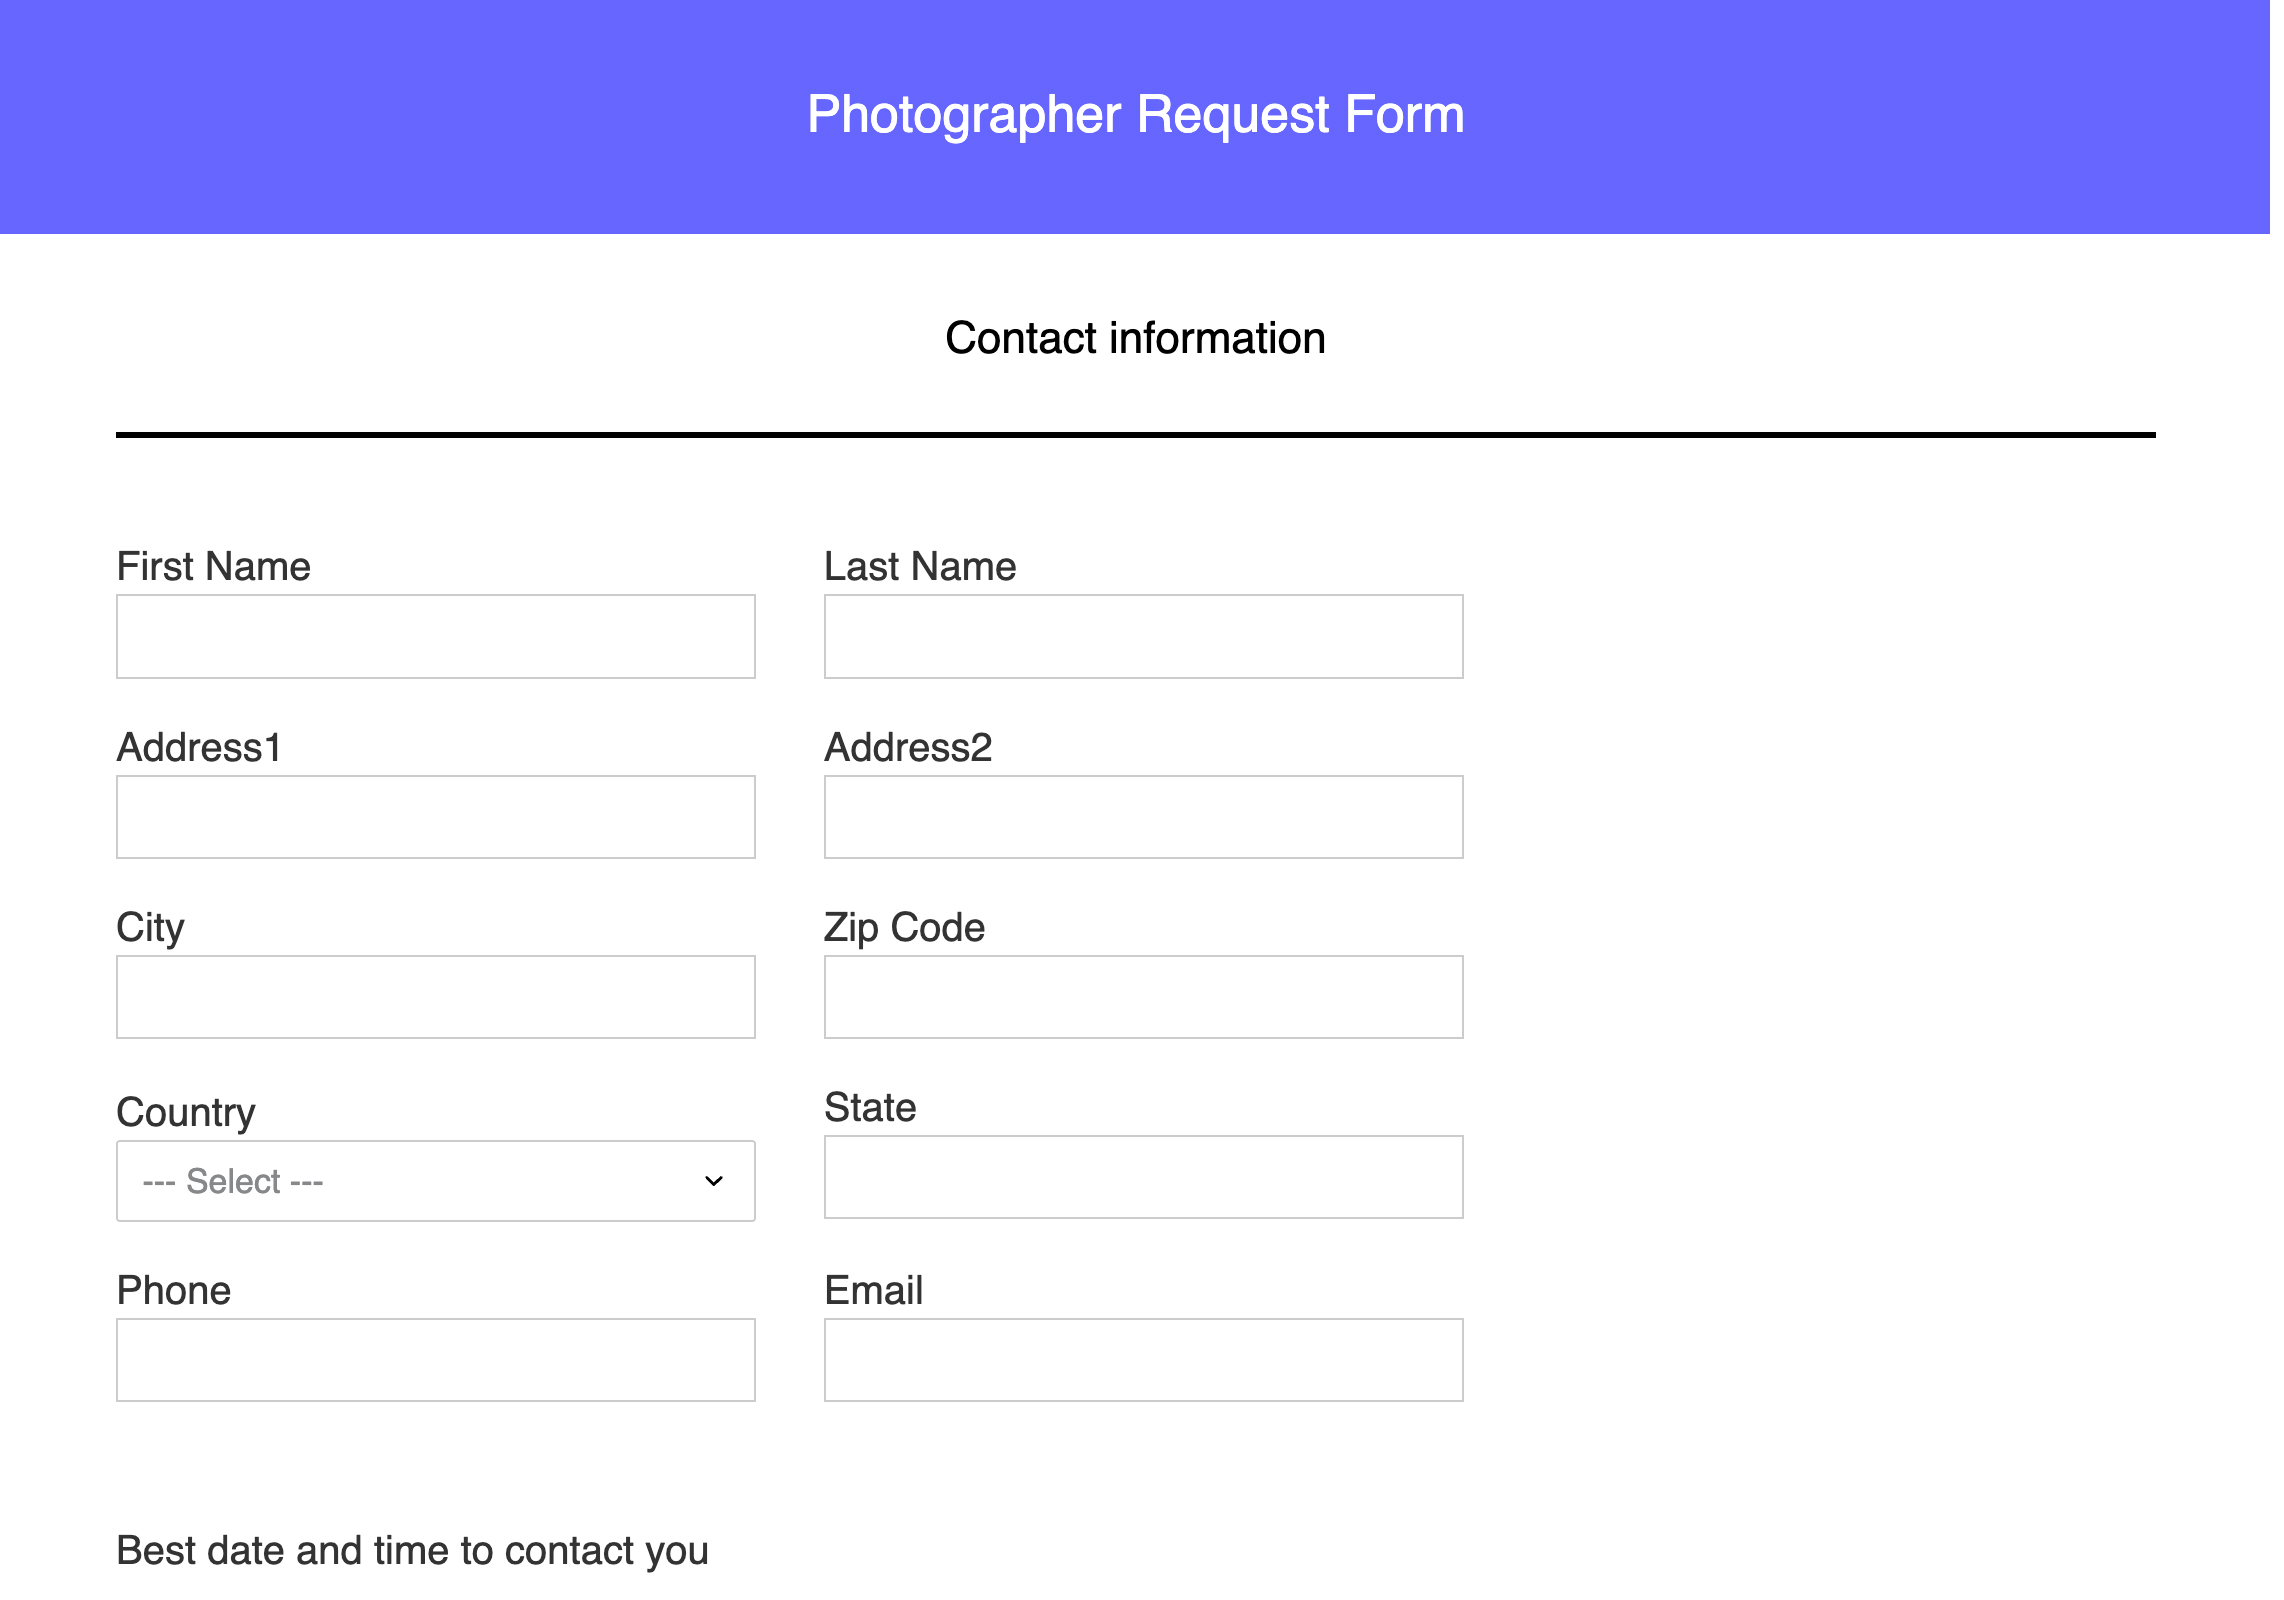2284x1600 pixels.
Task: Select the City input box
Action: (435, 996)
